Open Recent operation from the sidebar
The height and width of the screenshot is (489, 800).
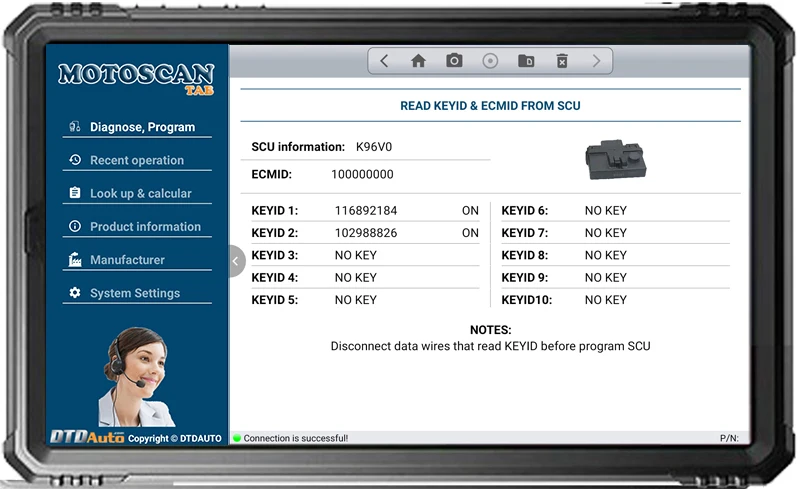coord(136,160)
